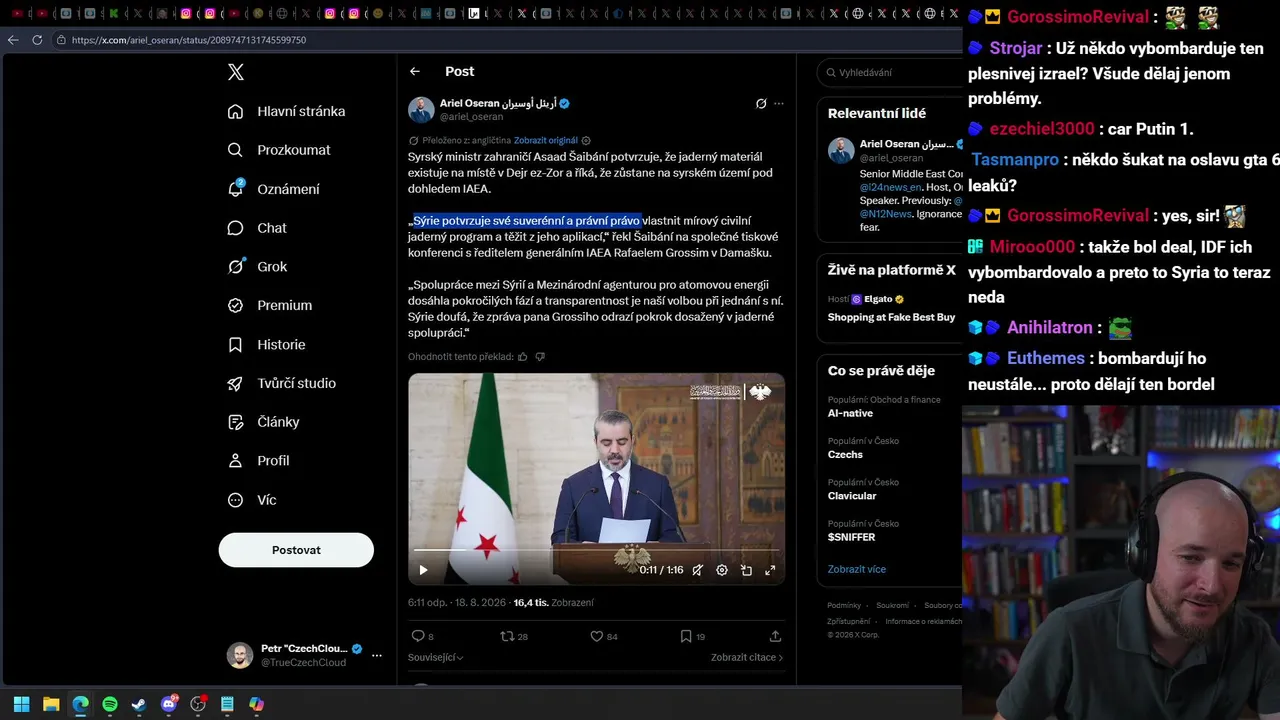1280x720 pixels.
Task: Click the Grok explain icon on post
Action: click(761, 103)
